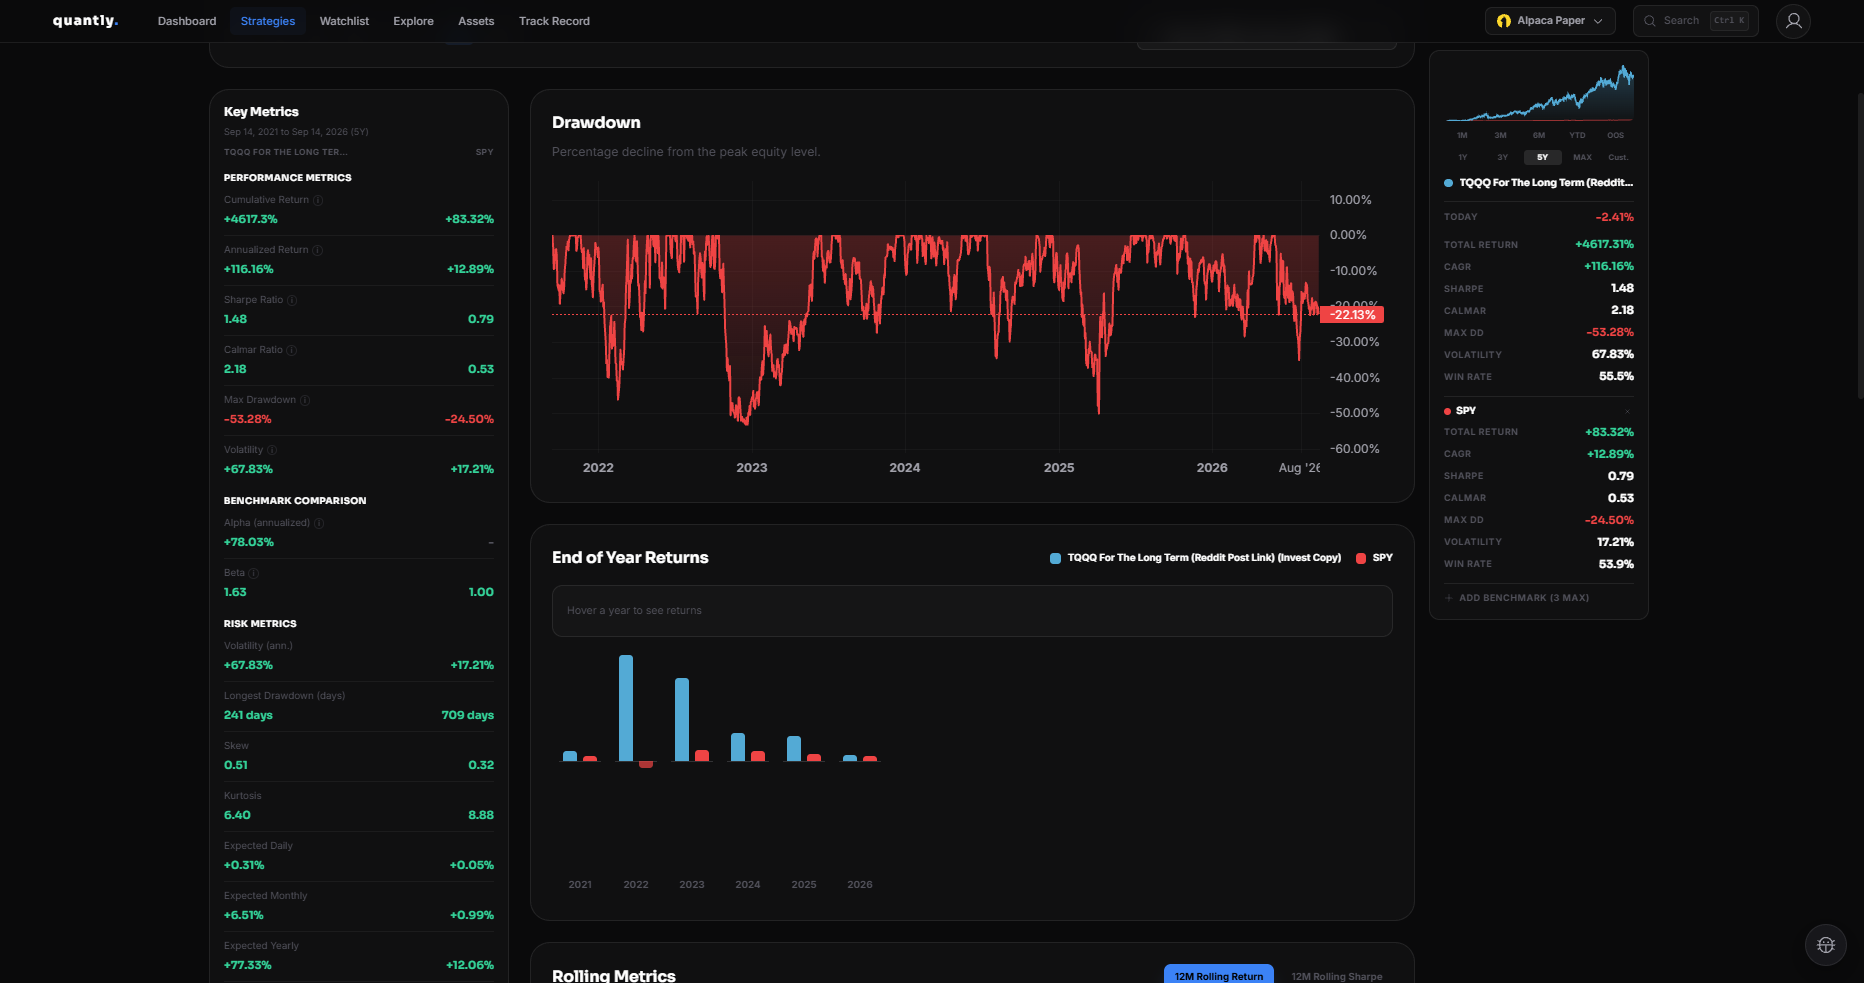Click the equity curve thumbnail chart
The width and height of the screenshot is (1864, 983).
(1539, 93)
